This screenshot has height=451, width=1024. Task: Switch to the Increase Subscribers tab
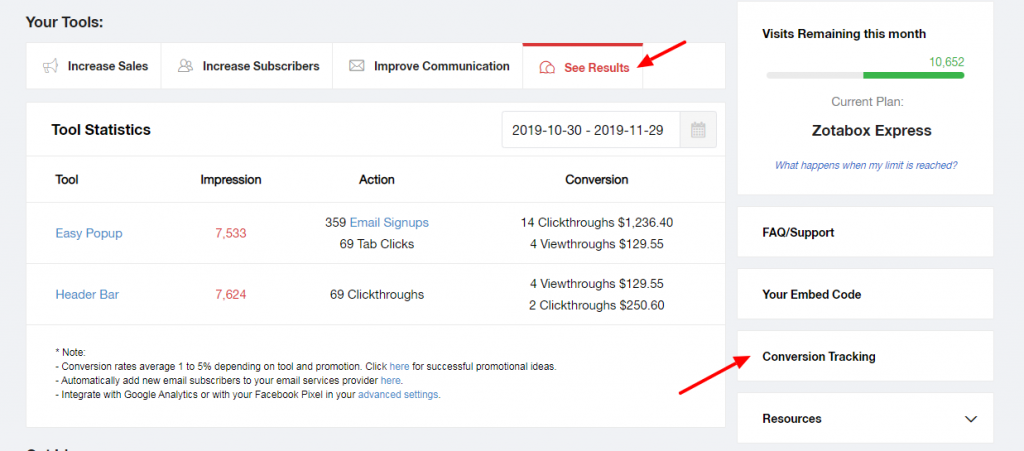[247, 66]
